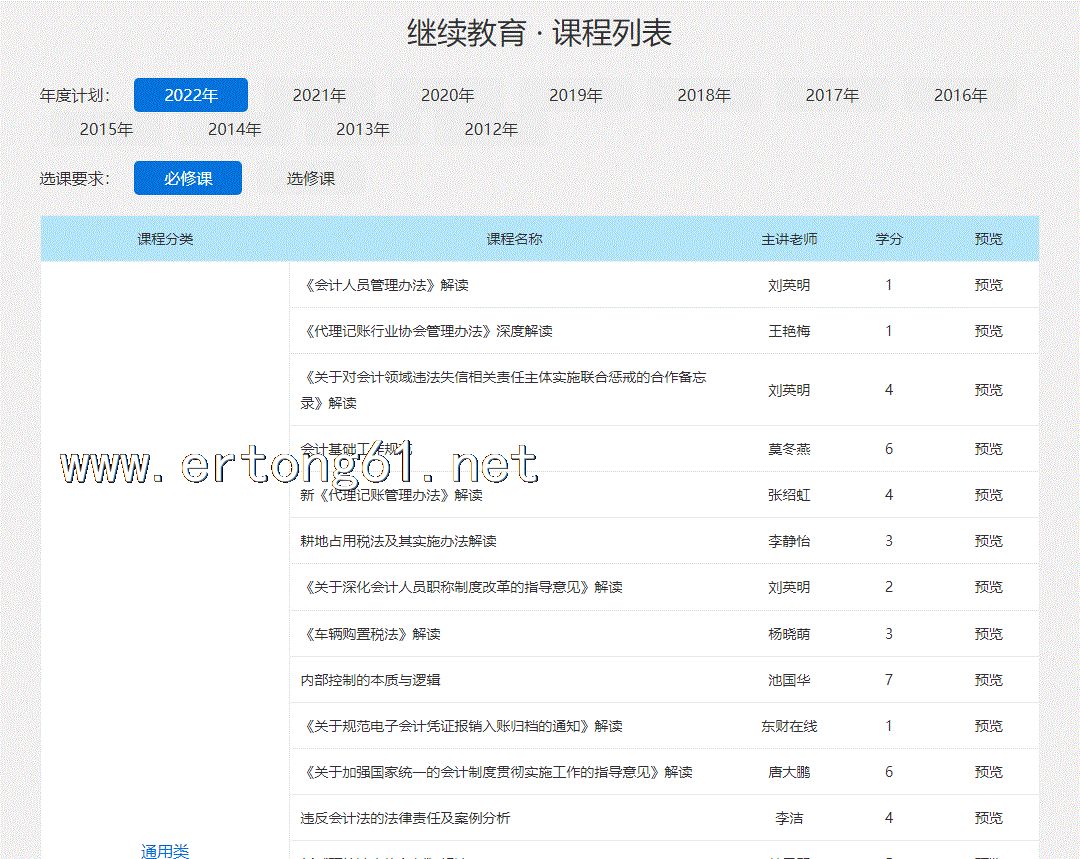
Task: Preview《会计人员管理办法》解读 course
Action: point(988,285)
